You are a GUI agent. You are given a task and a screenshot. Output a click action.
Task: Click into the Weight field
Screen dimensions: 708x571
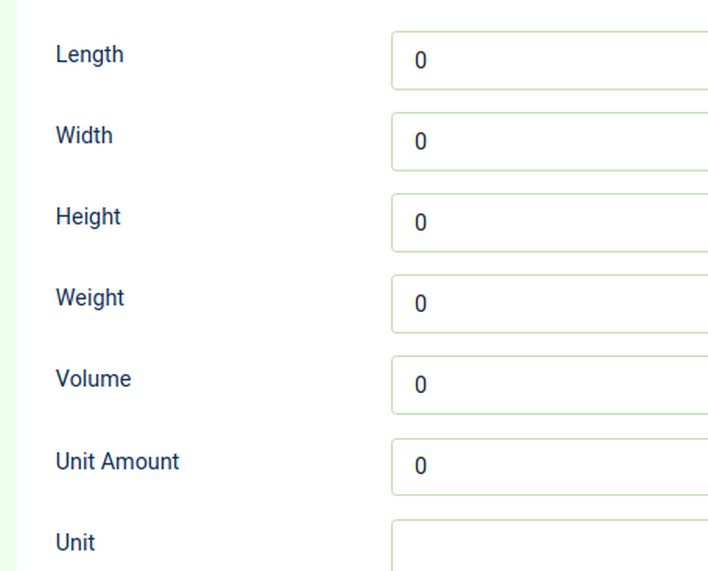point(550,304)
